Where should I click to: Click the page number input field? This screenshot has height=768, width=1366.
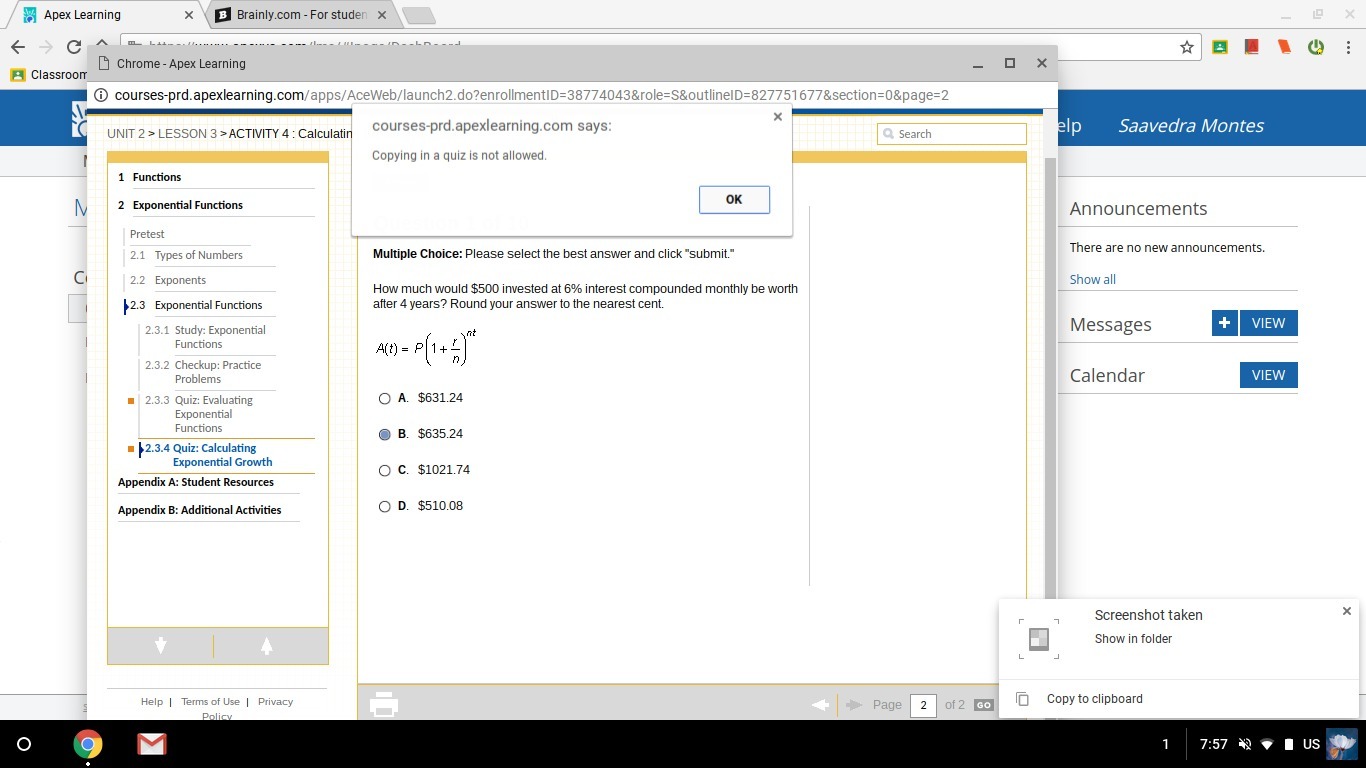[x=924, y=705]
